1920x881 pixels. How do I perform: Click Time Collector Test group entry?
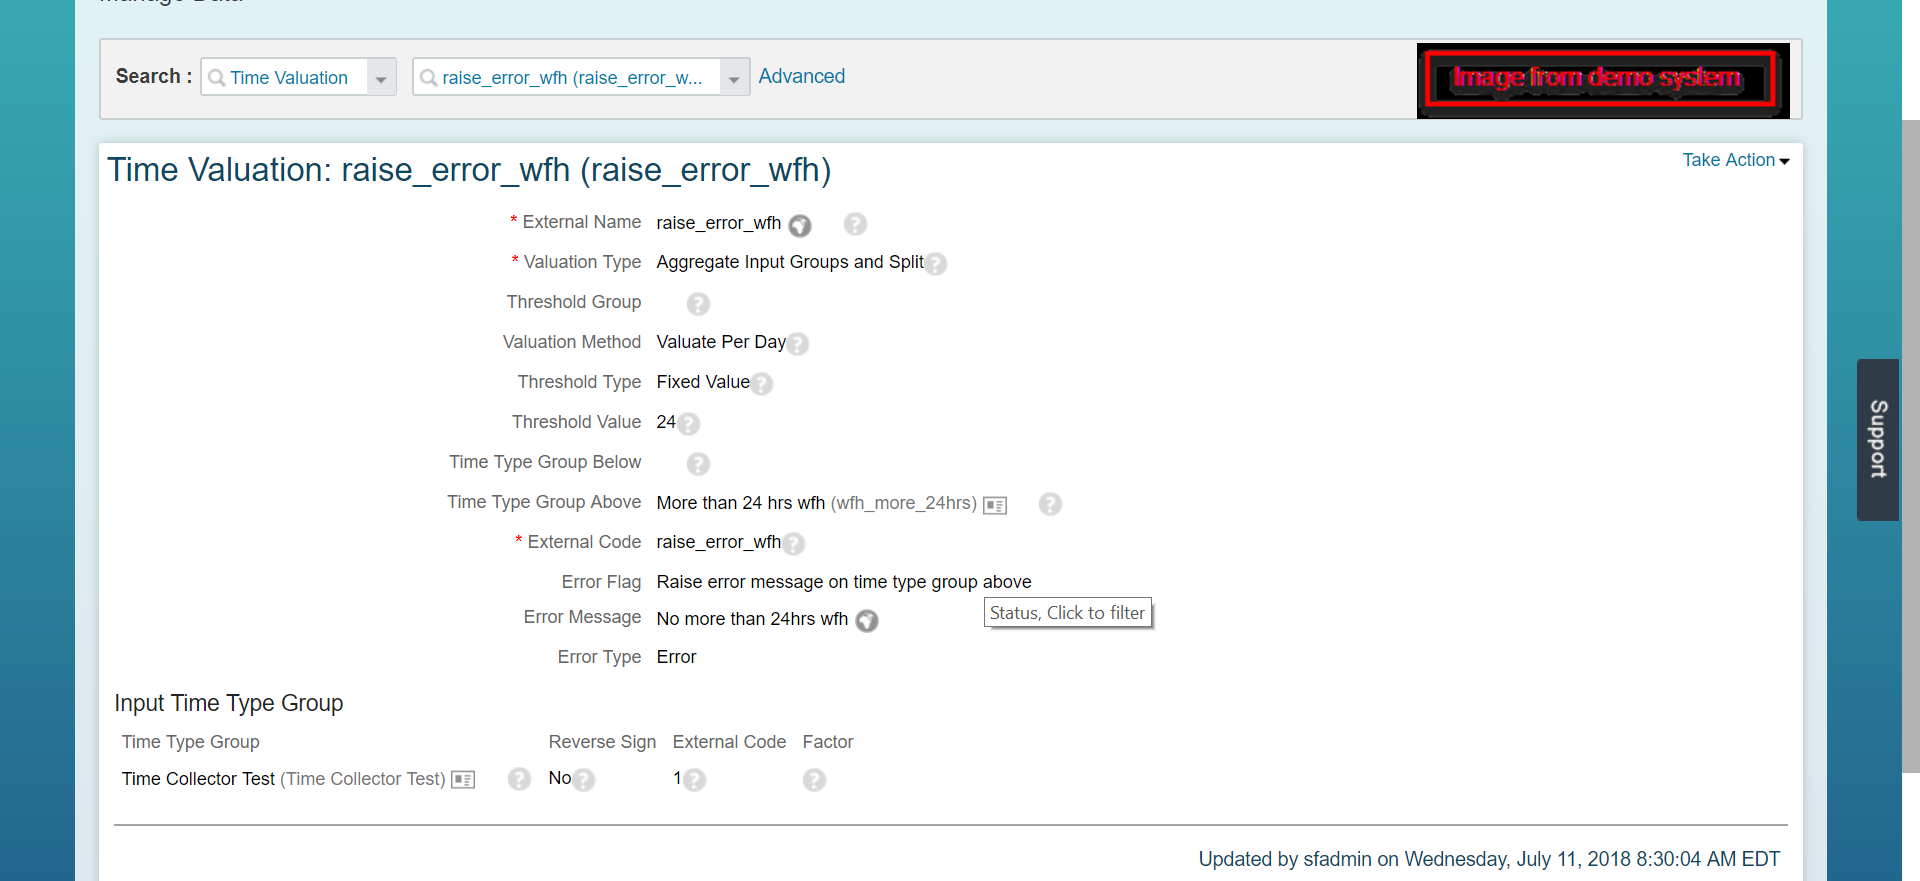(x=198, y=779)
